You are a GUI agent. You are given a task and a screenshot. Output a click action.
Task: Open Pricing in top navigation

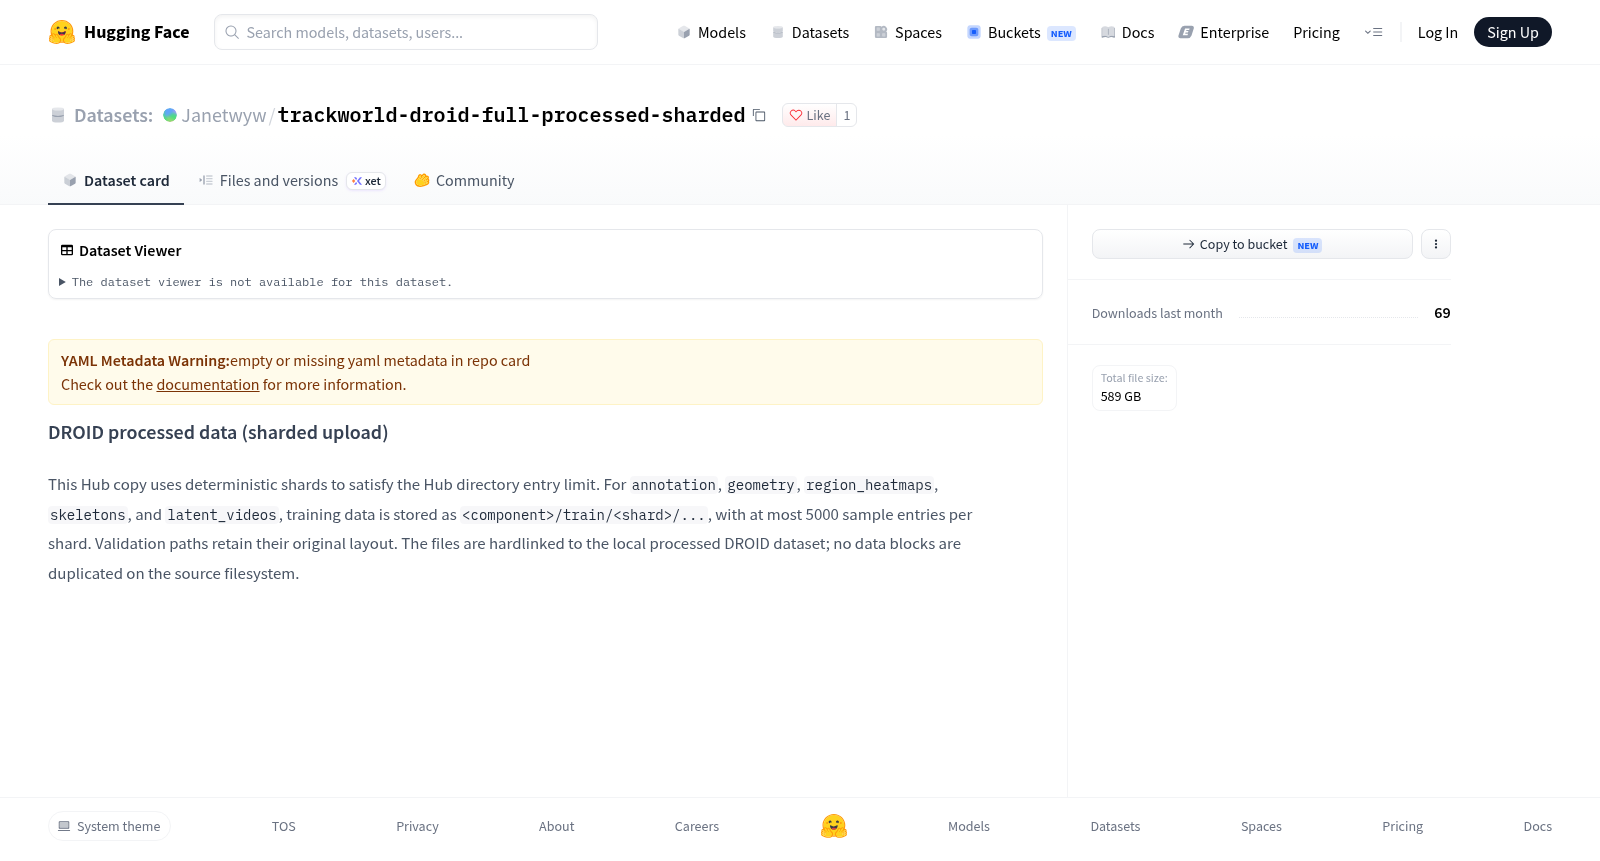tap(1316, 32)
